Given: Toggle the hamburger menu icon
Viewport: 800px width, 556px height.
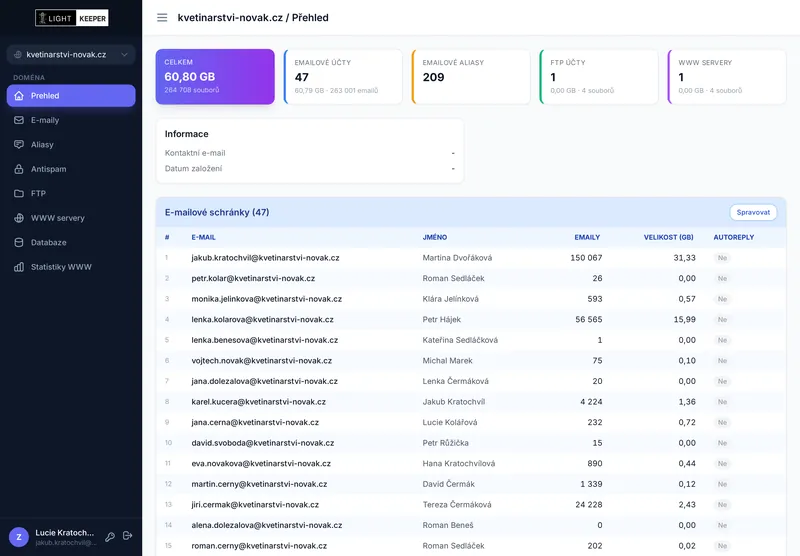Looking at the screenshot, I should (162, 18).
